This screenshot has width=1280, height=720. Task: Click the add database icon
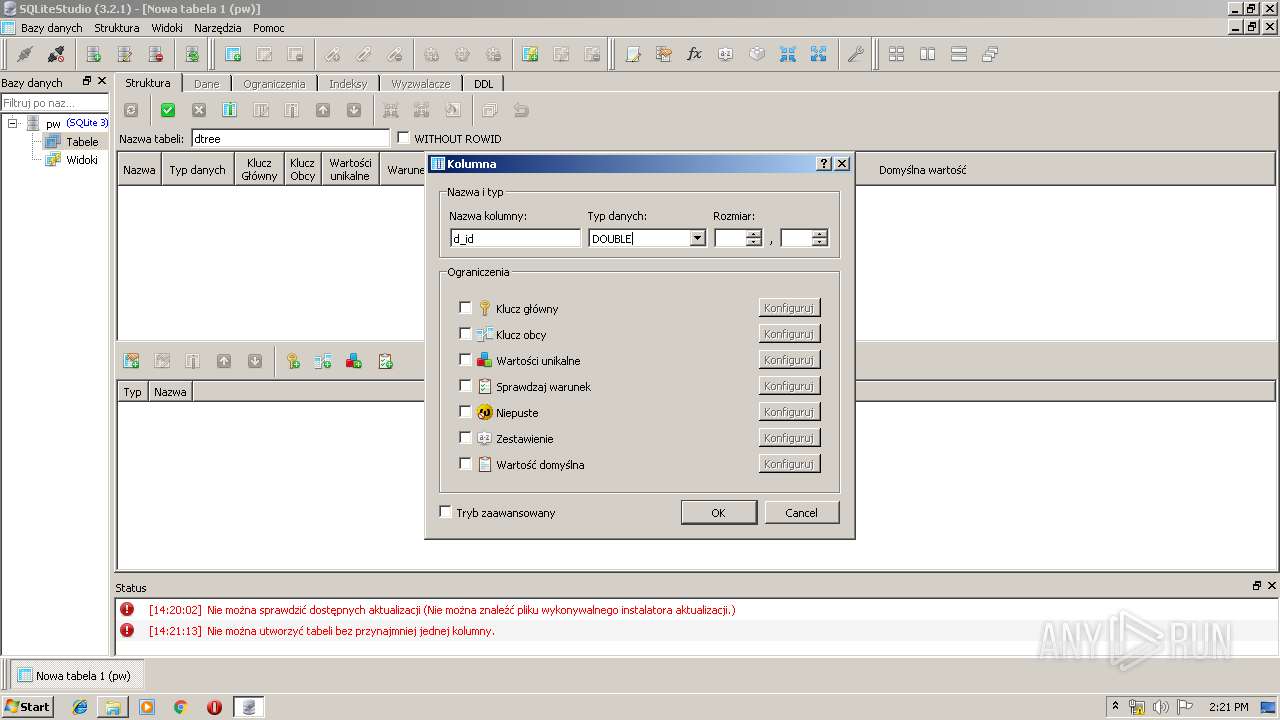pos(94,54)
